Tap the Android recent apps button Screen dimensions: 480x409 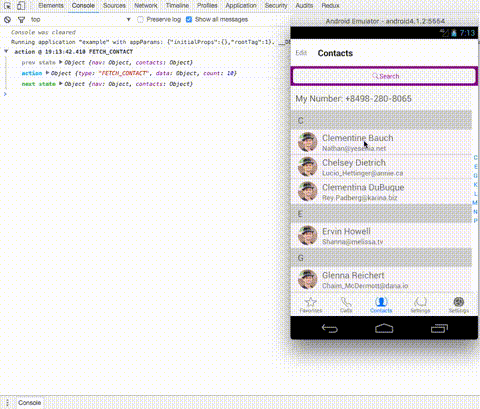(x=439, y=328)
